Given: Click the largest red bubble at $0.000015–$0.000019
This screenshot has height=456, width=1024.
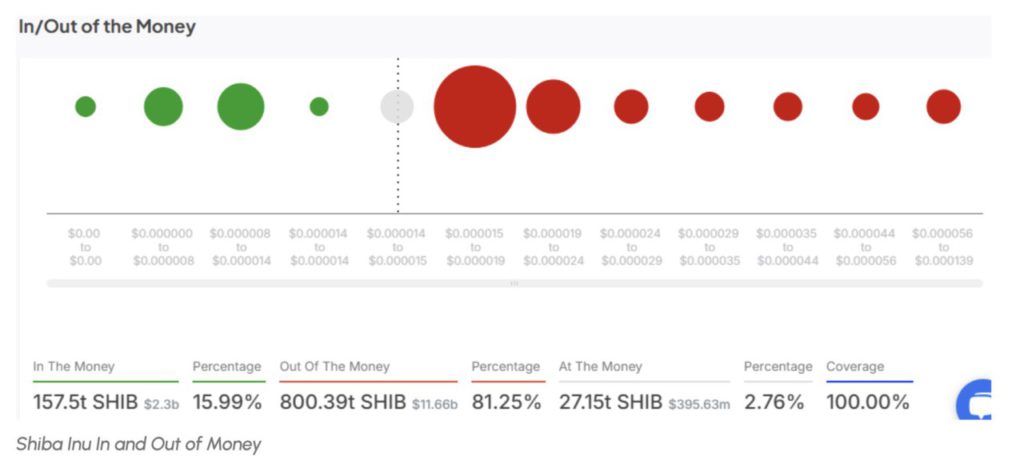Looking at the screenshot, I should (x=475, y=107).
